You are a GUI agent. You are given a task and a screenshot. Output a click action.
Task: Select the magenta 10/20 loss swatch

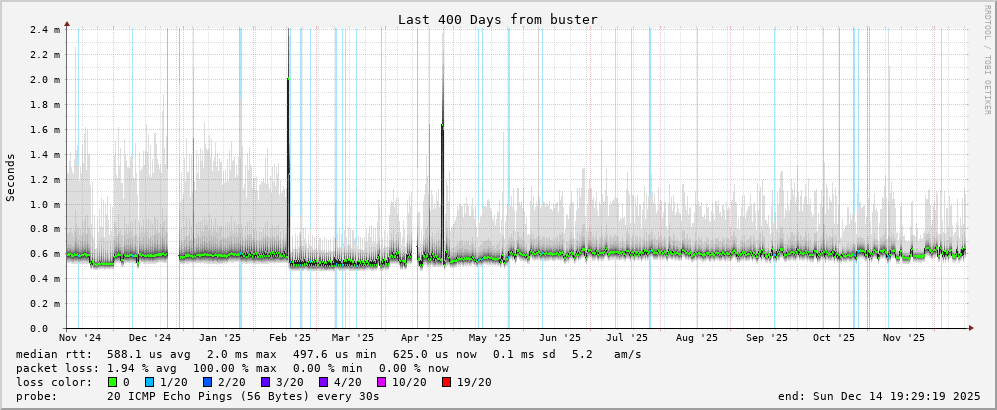(381, 382)
